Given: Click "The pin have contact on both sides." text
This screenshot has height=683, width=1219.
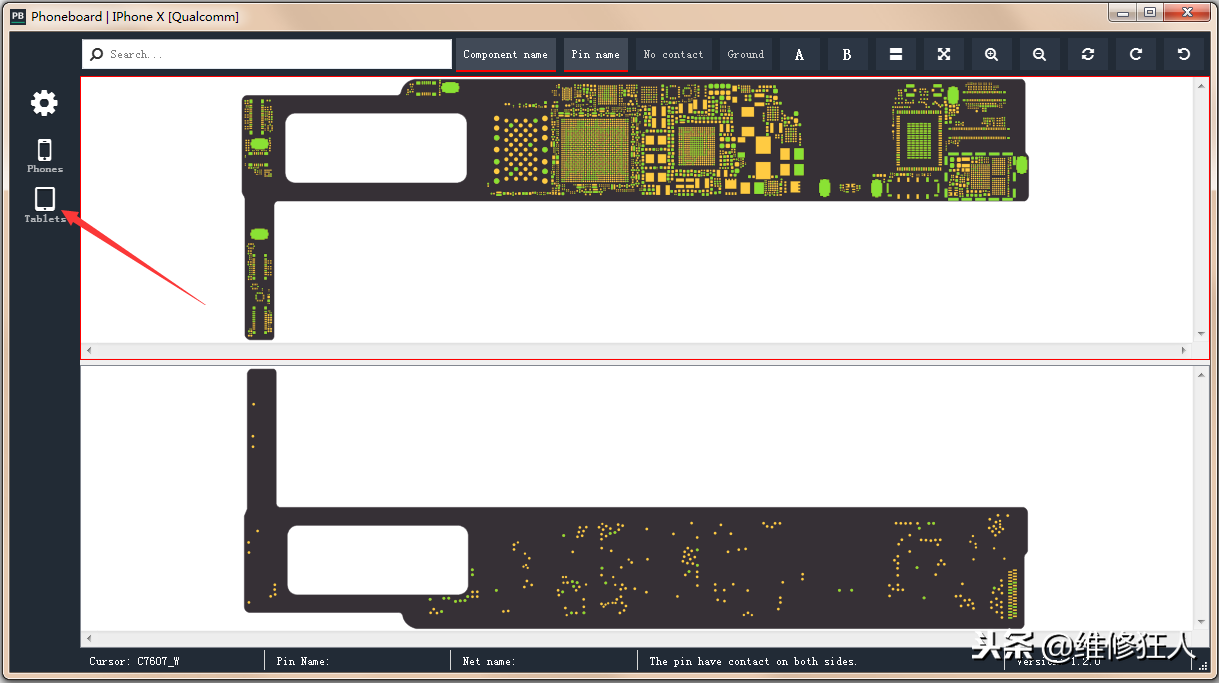Looking at the screenshot, I should click(753, 661).
